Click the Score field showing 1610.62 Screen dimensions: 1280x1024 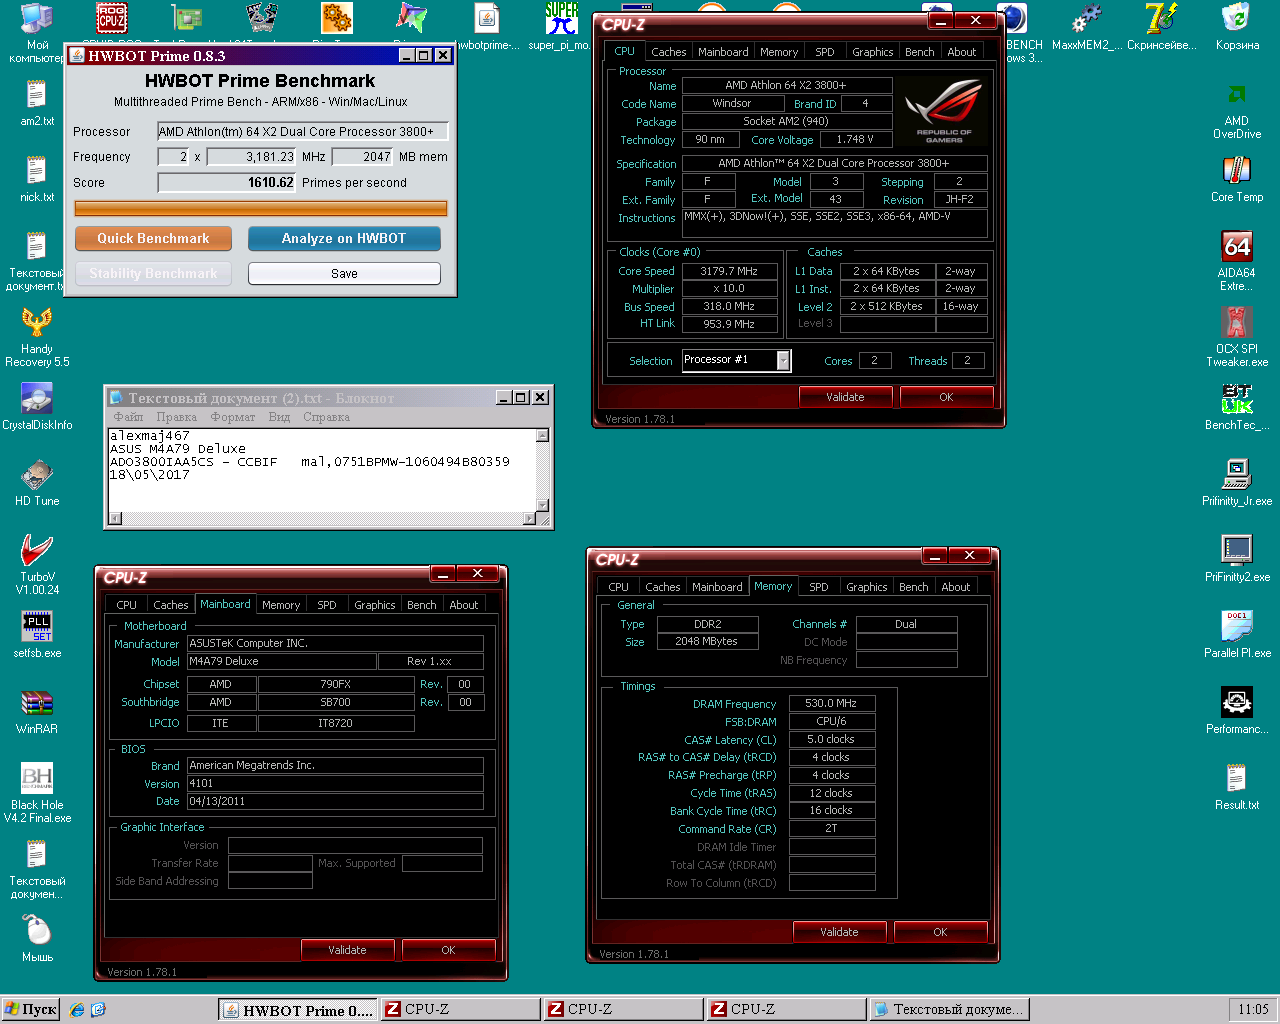coord(227,183)
